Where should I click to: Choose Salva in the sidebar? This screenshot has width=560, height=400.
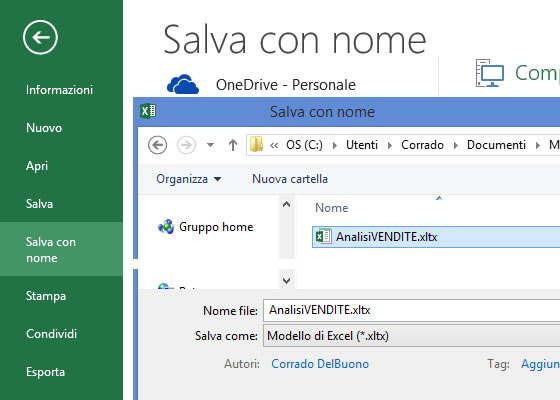point(39,204)
